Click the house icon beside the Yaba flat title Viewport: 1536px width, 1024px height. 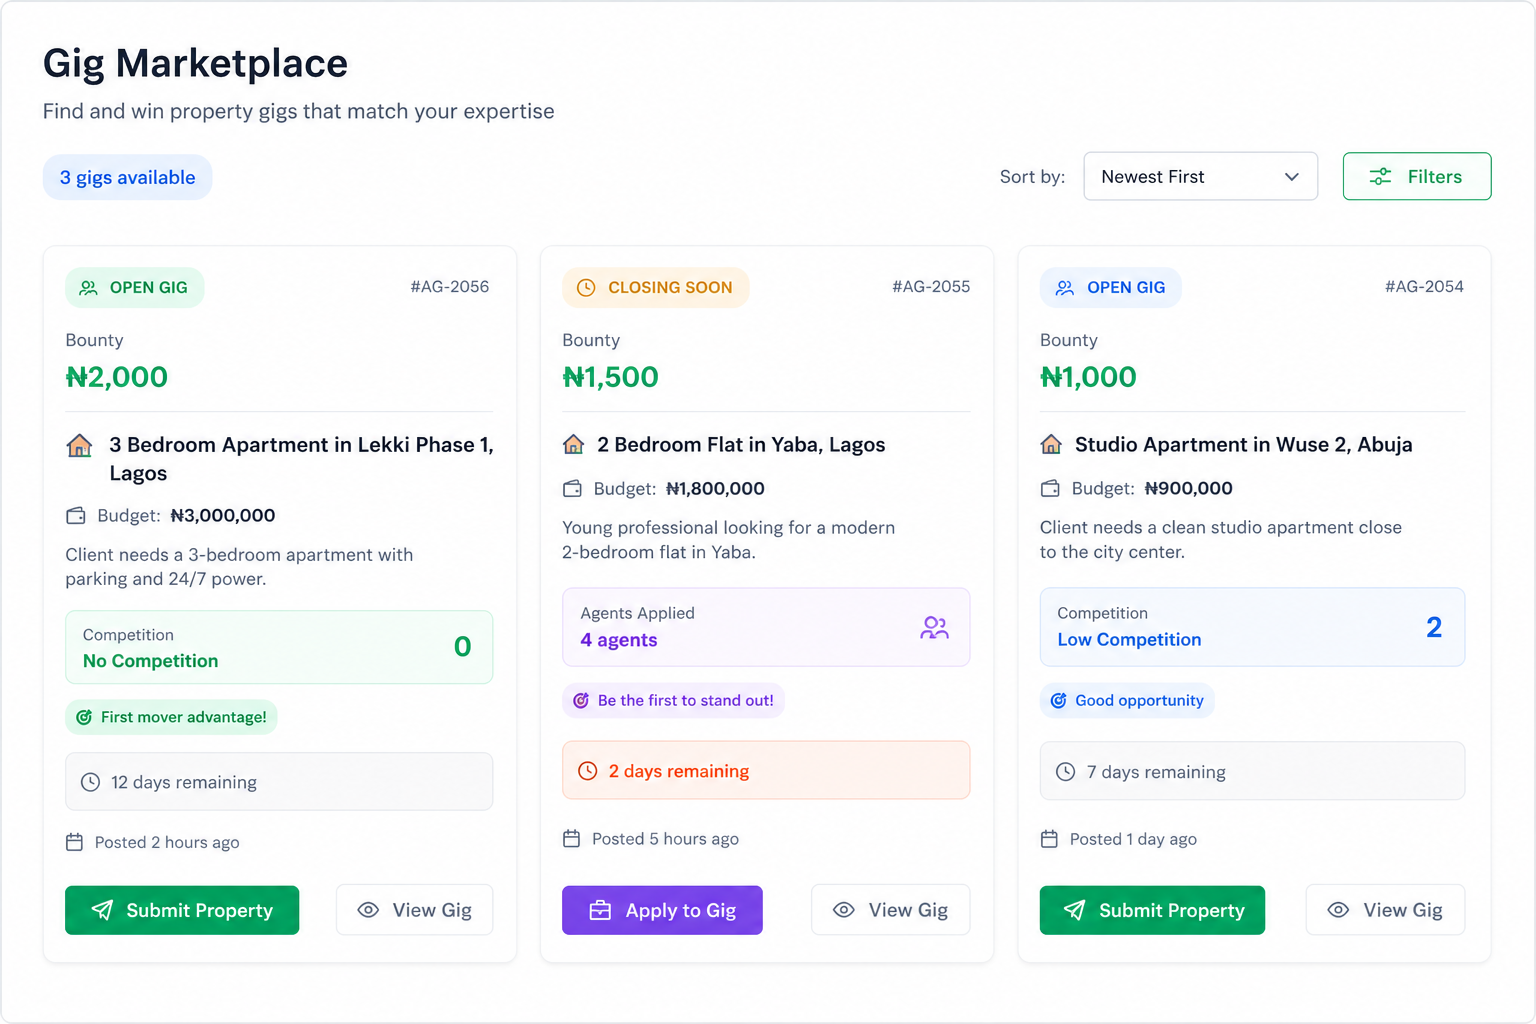point(573,444)
